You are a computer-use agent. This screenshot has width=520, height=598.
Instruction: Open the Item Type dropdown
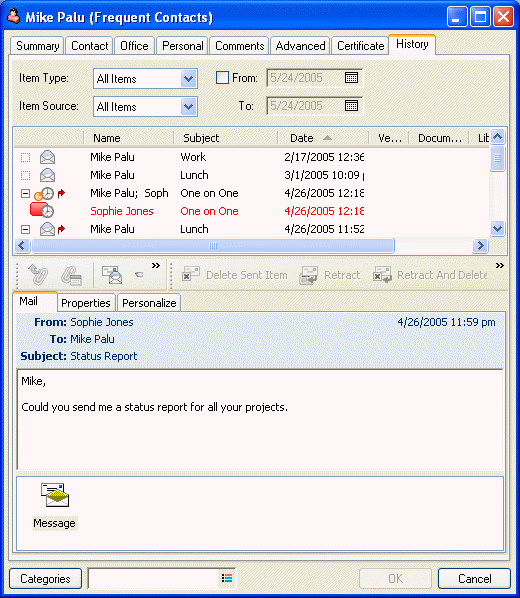tap(188, 79)
